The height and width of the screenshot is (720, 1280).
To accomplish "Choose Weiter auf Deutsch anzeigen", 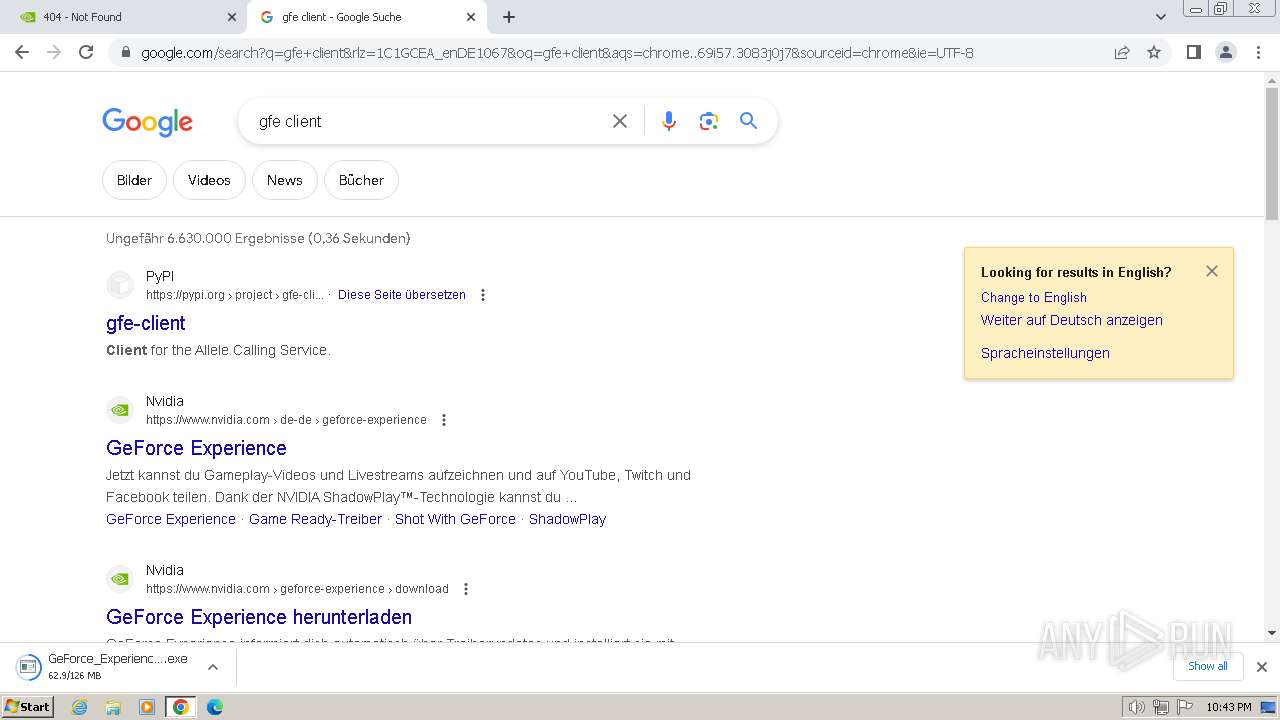I will (1071, 320).
